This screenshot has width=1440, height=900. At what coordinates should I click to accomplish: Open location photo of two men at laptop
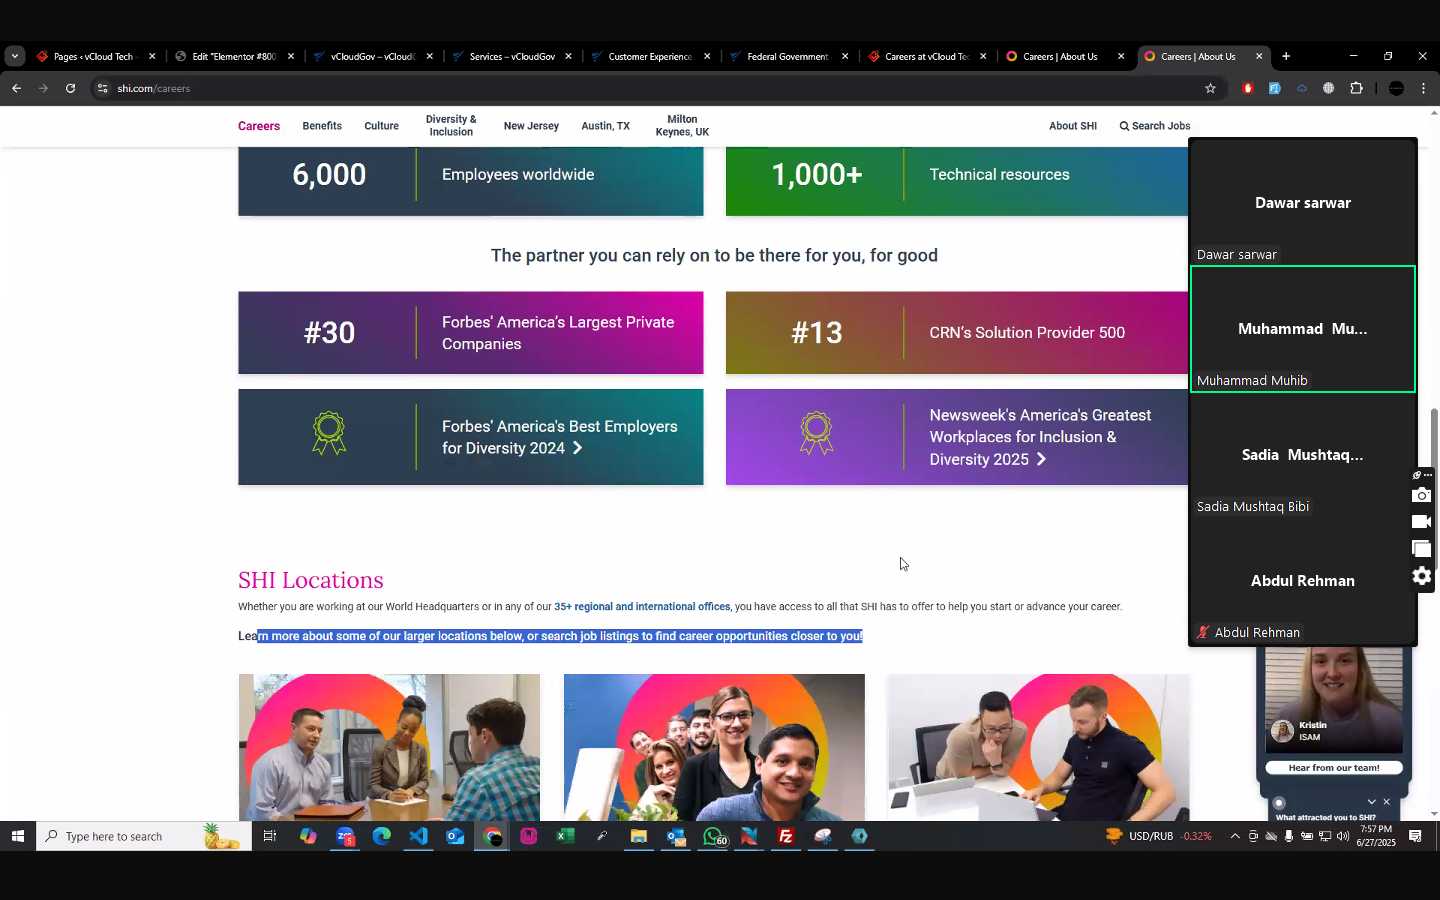pyautogui.click(x=1038, y=747)
